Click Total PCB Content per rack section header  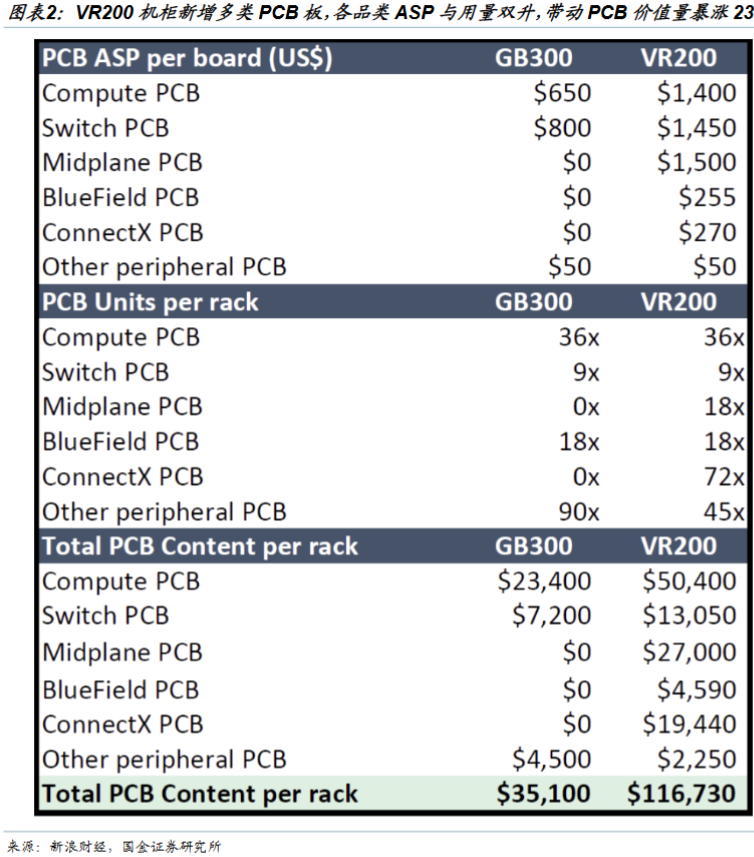pos(200,547)
